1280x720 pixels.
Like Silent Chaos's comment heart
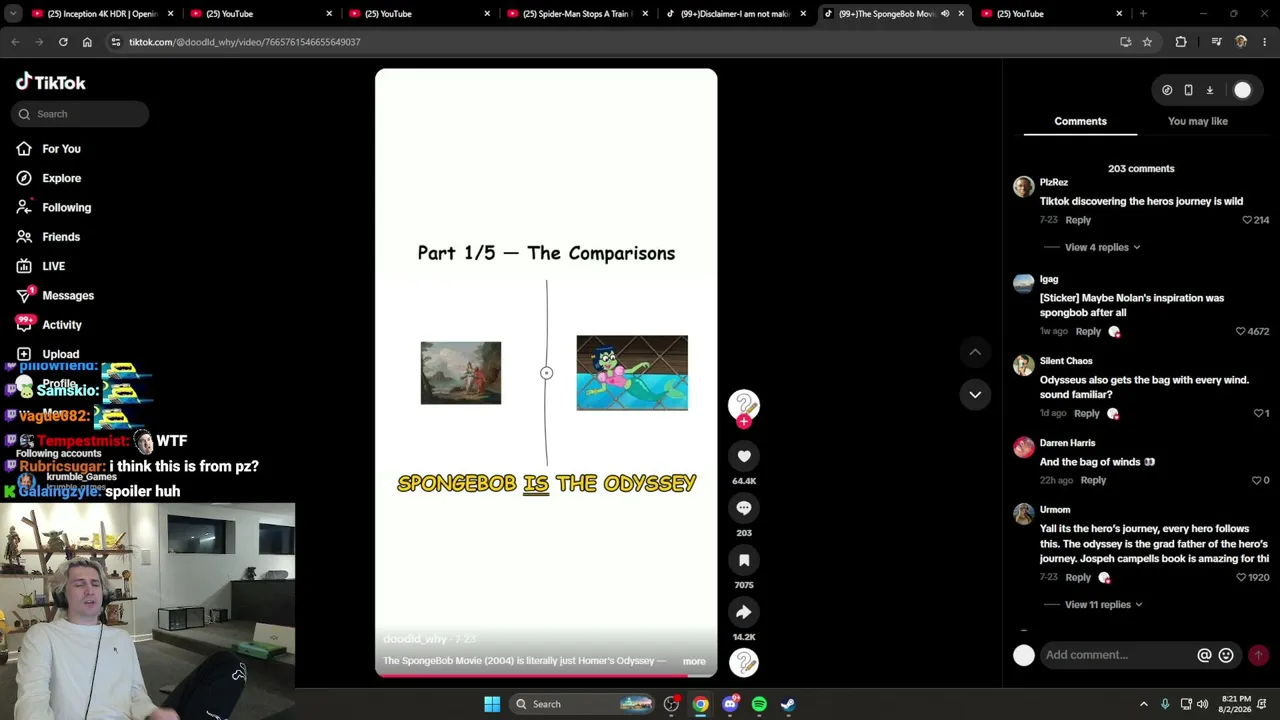(1258, 413)
